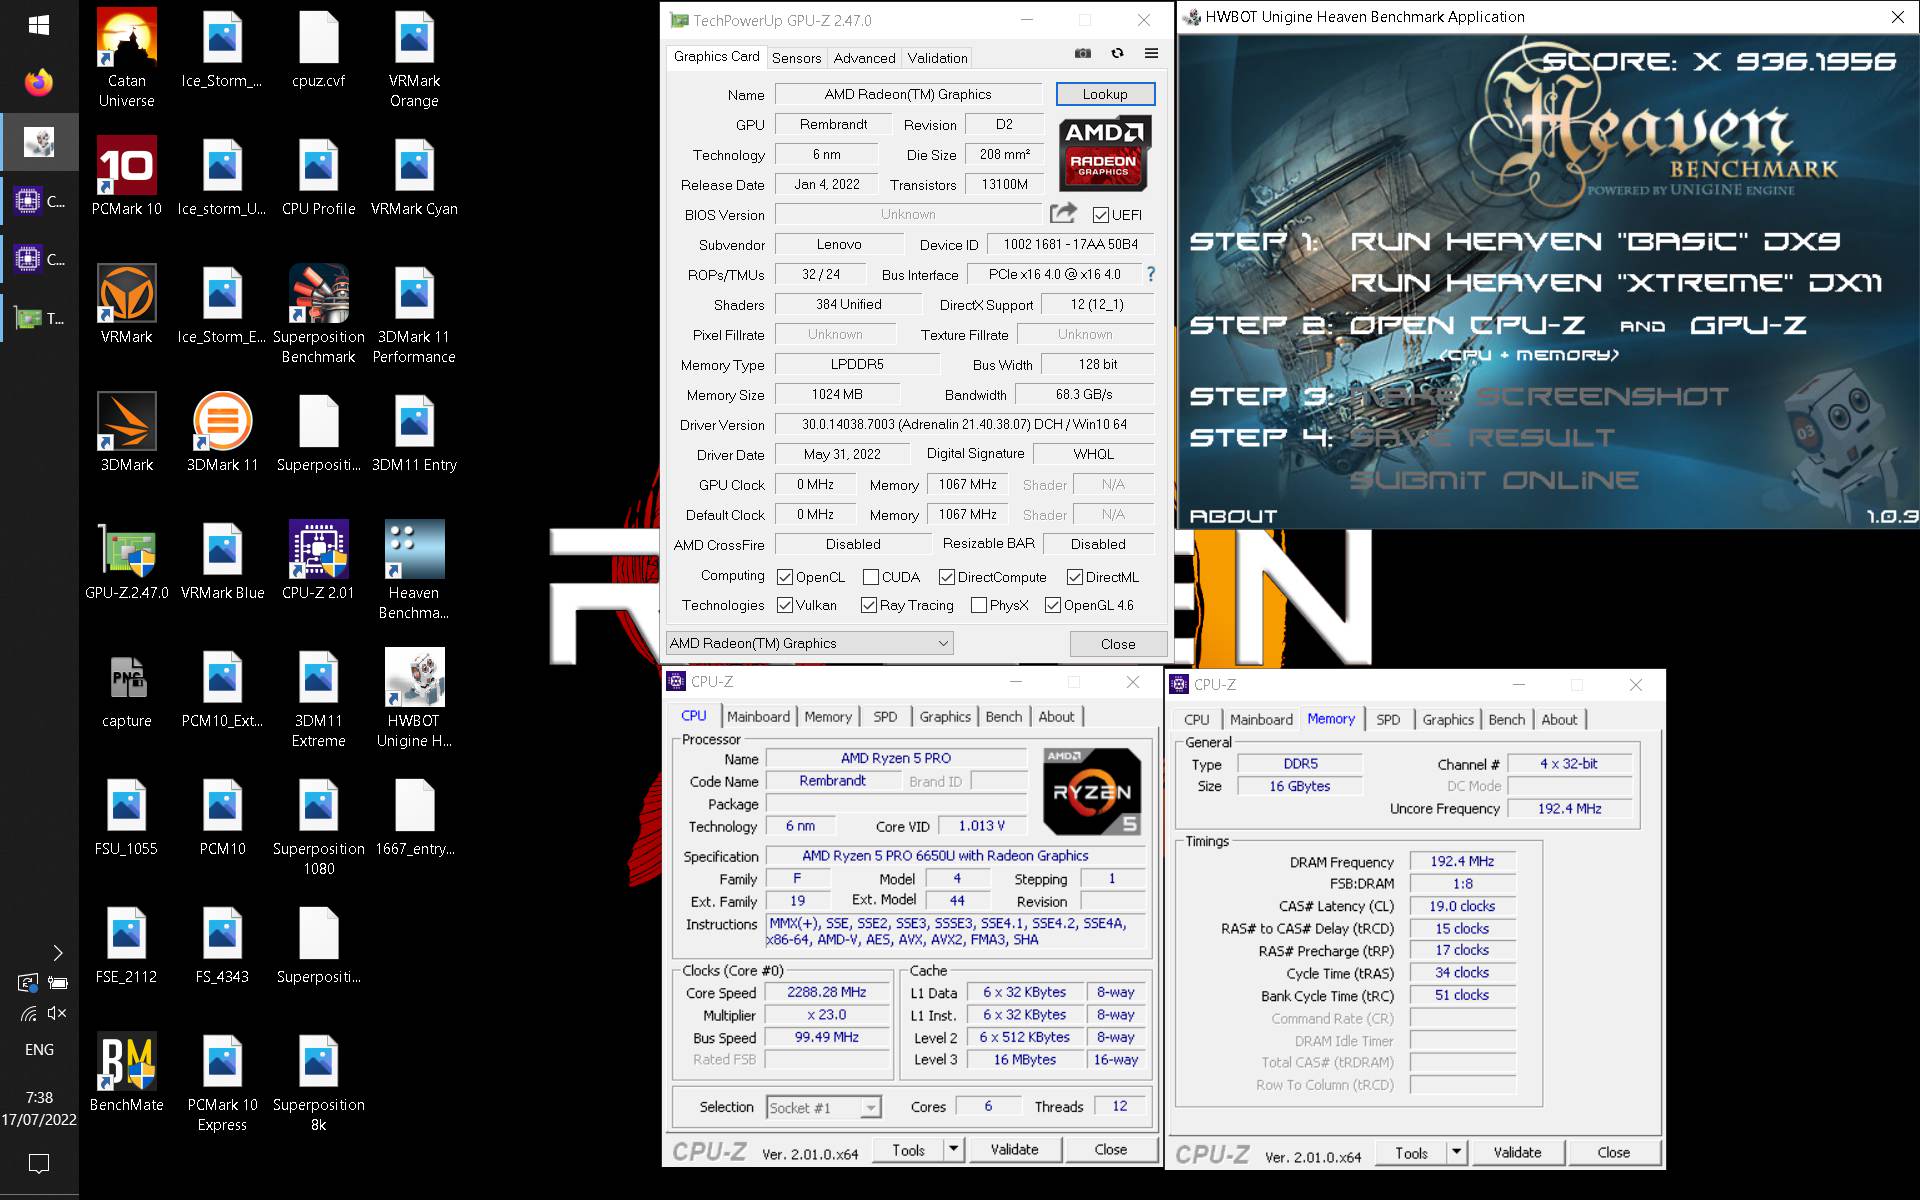
Task: Open GPU-Z.2.47.0 desktop icon
Action: tap(127, 560)
